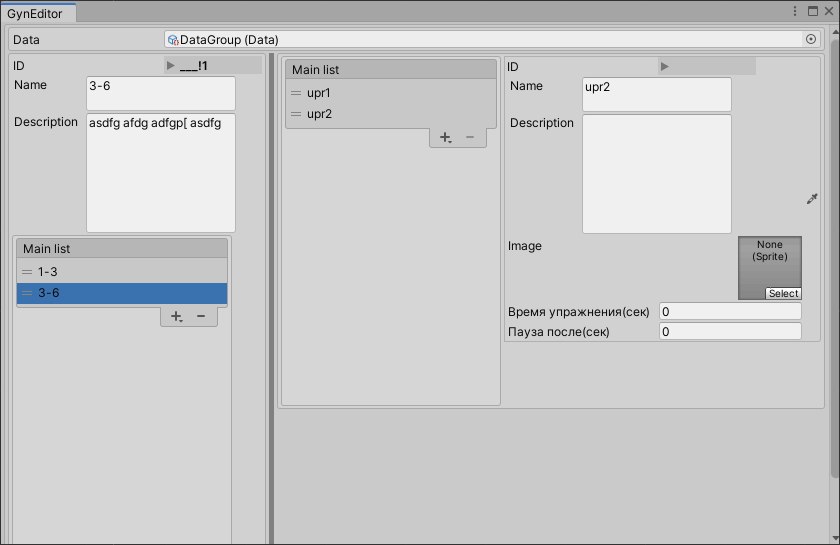Edit the Name field containing upr2

pyautogui.click(x=657, y=94)
